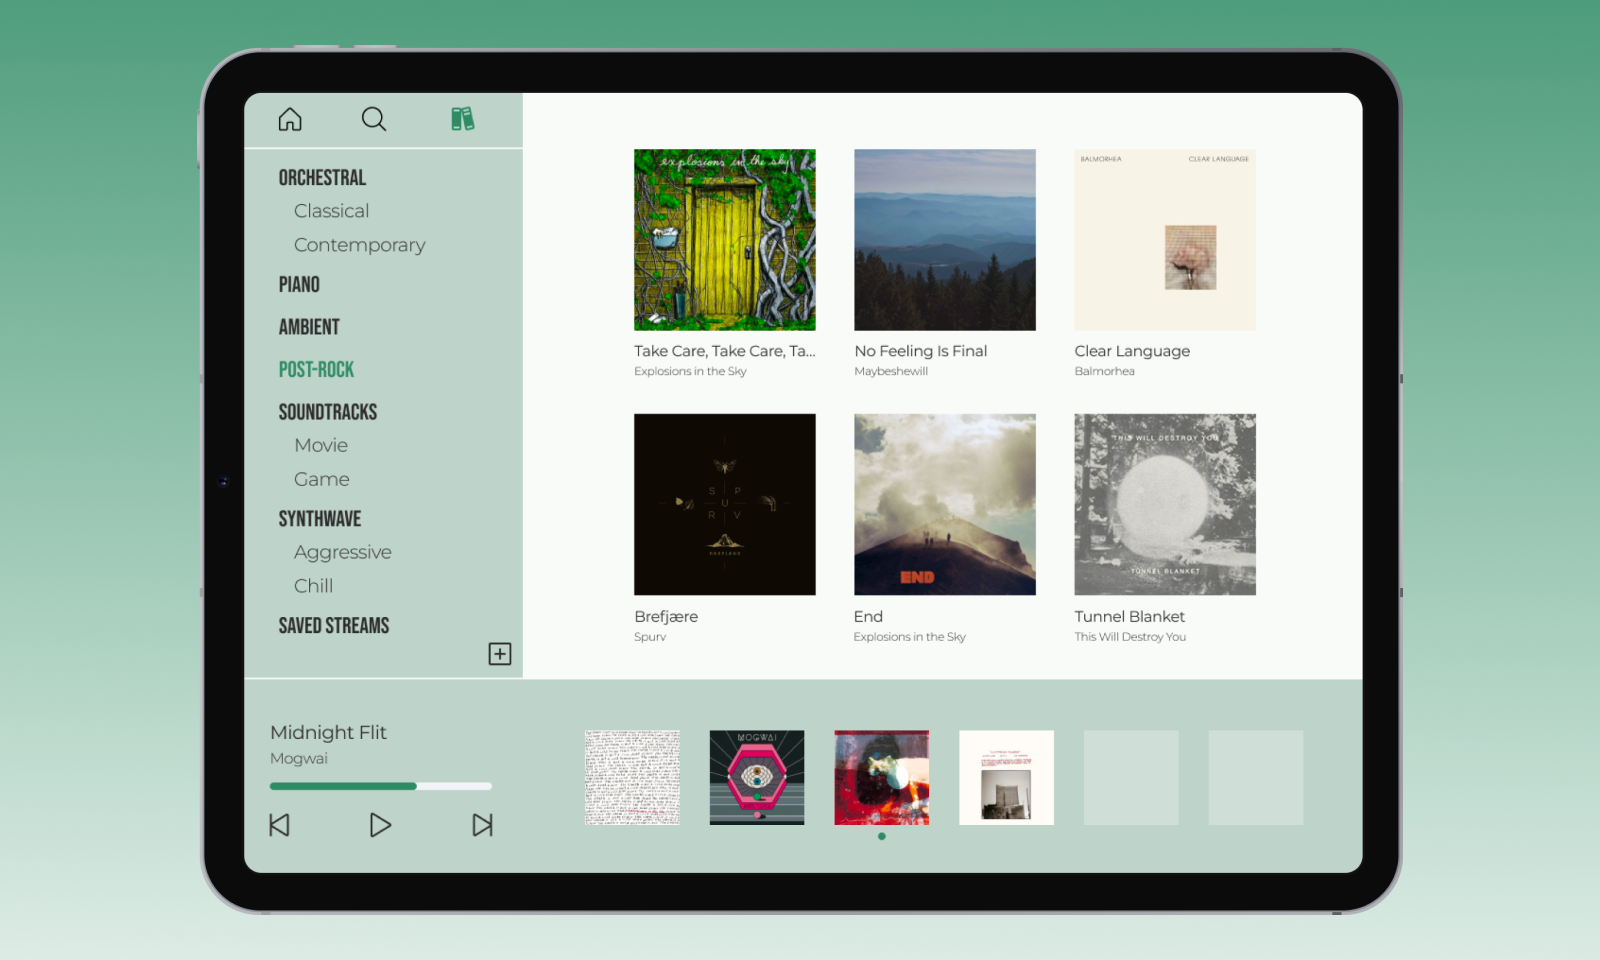
Task: Open the Tunnel Blanket album
Action: [x=1164, y=504]
